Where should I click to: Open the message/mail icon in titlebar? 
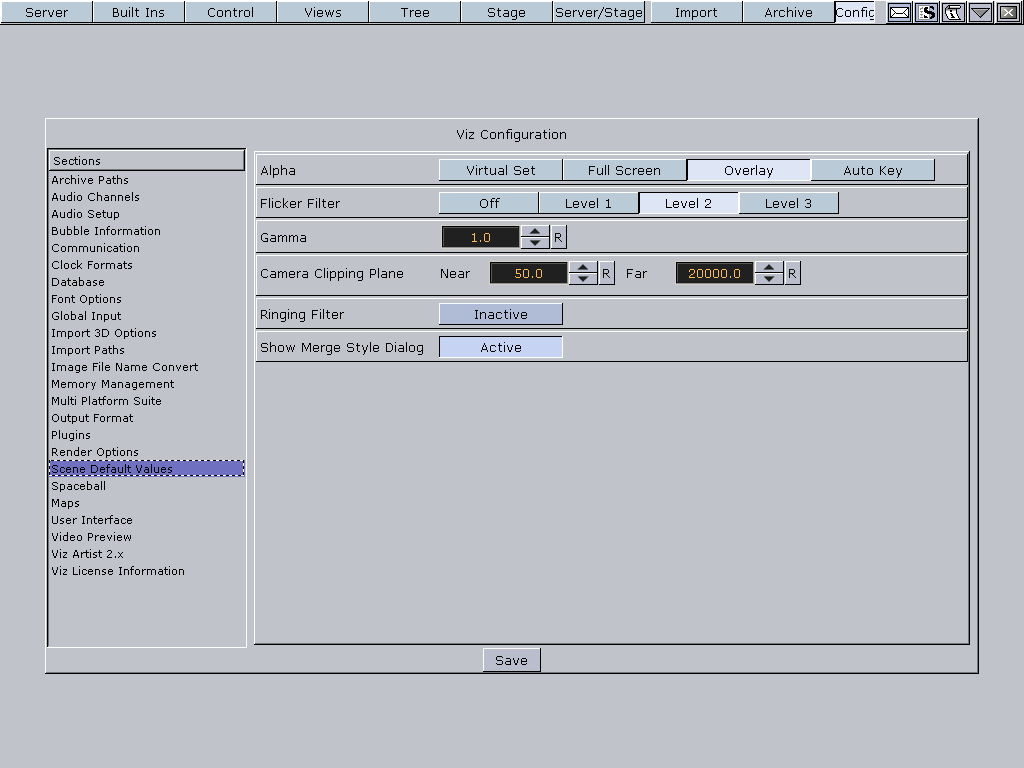(x=899, y=13)
